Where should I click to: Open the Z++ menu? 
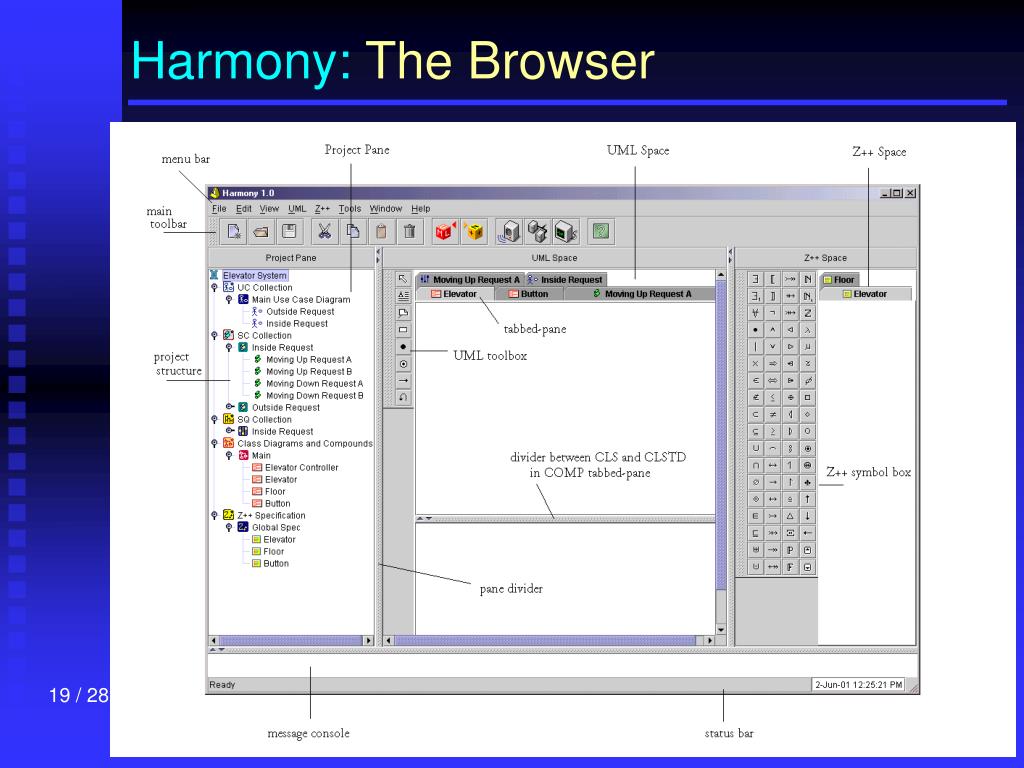click(x=322, y=208)
